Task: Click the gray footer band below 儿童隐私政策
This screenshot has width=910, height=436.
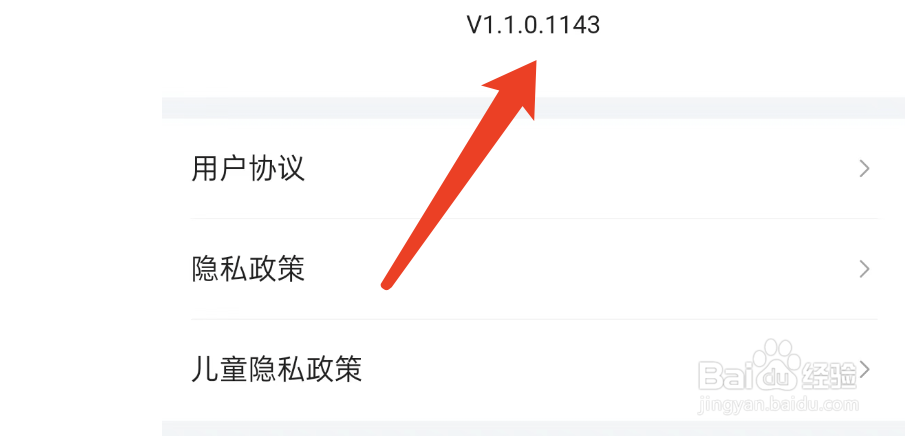Action: [533, 428]
